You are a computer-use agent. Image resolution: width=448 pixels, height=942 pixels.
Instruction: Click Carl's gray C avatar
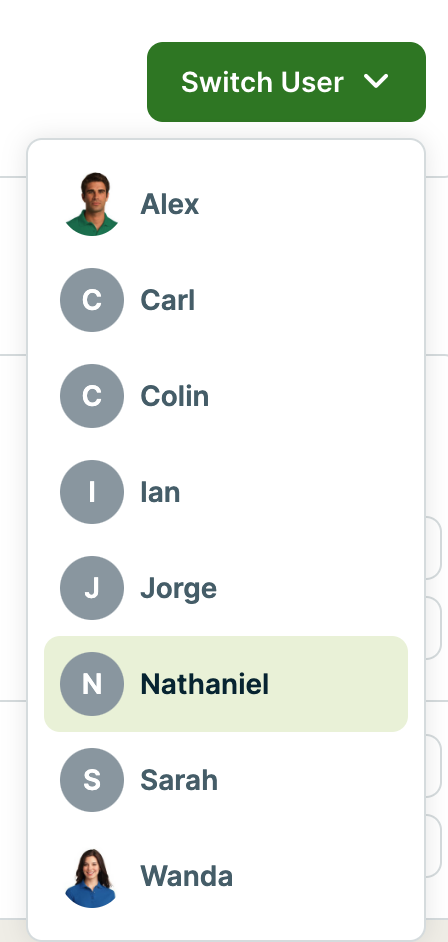[x=92, y=300]
